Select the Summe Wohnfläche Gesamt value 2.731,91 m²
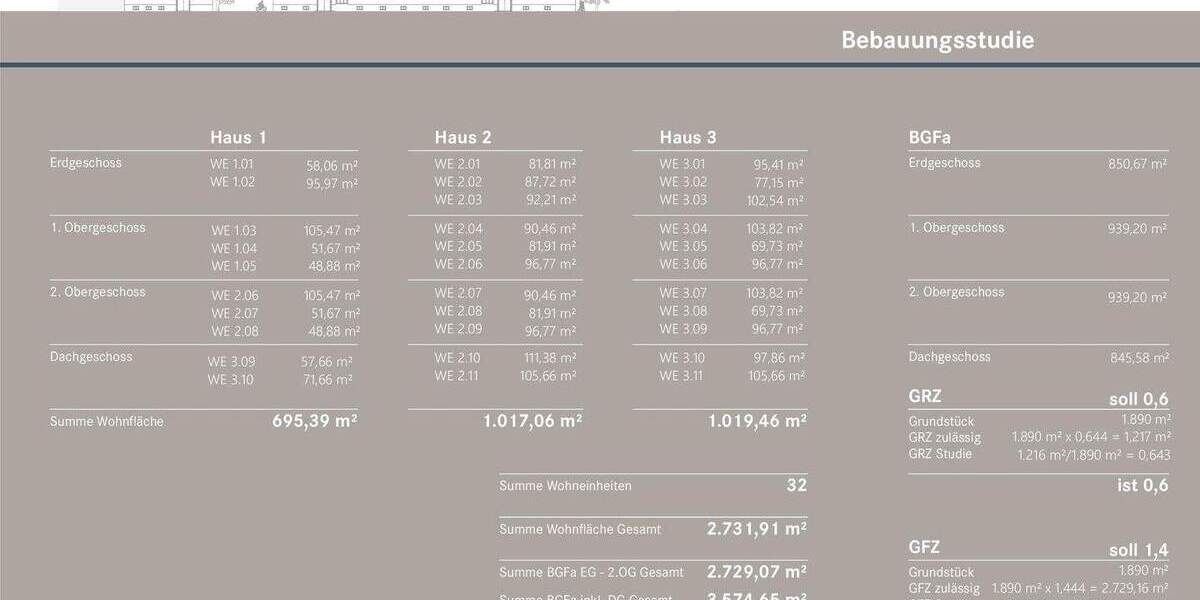Screen dimensions: 1200x600 (x=756, y=528)
